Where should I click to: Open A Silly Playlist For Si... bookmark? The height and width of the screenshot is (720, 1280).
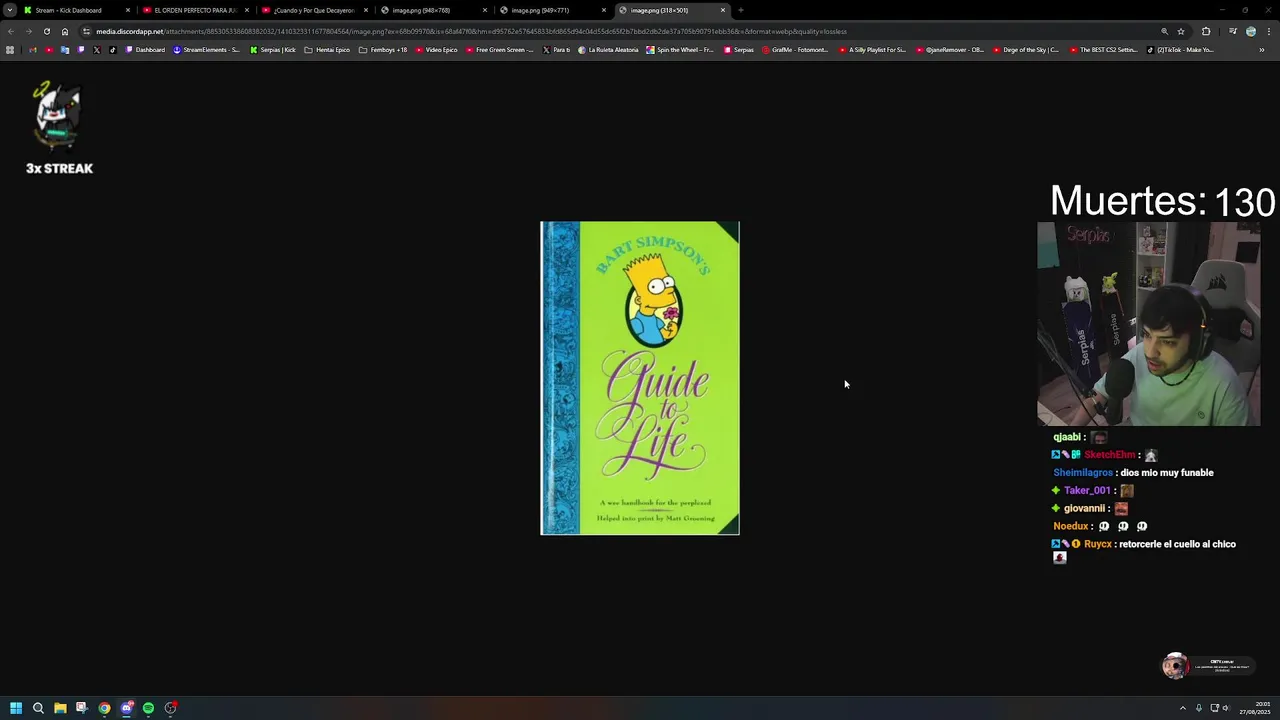coord(872,50)
